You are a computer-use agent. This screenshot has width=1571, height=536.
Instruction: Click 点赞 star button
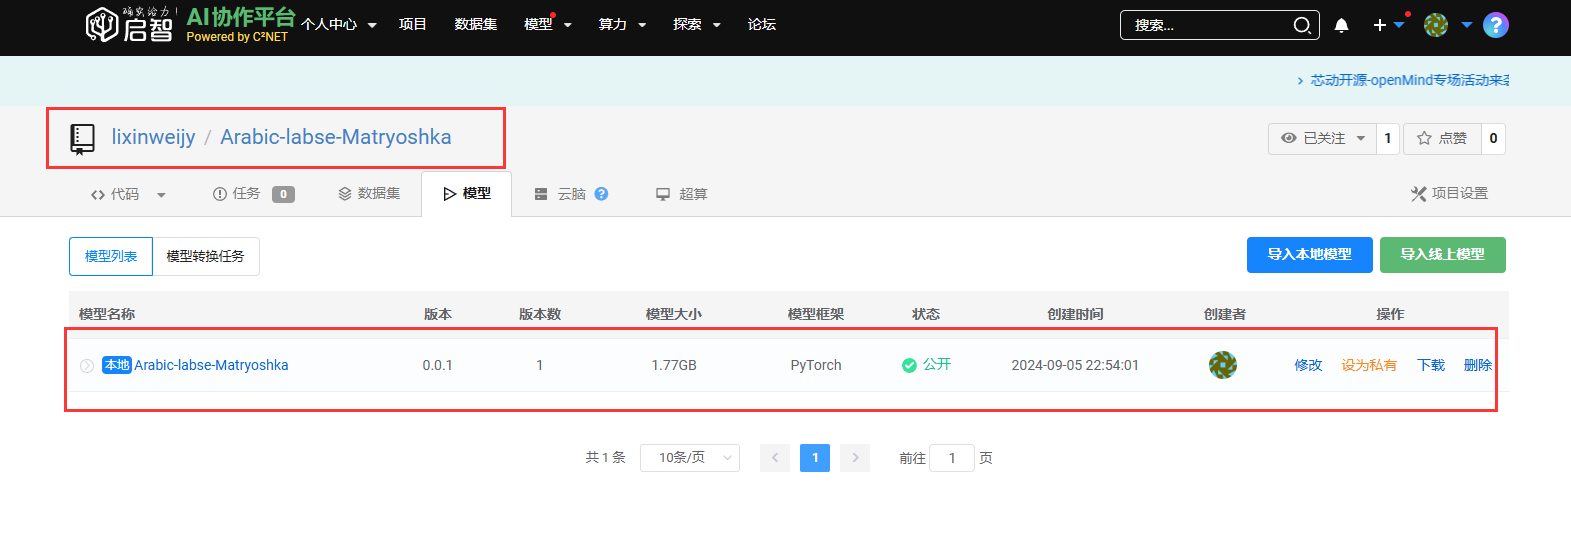pos(1442,139)
